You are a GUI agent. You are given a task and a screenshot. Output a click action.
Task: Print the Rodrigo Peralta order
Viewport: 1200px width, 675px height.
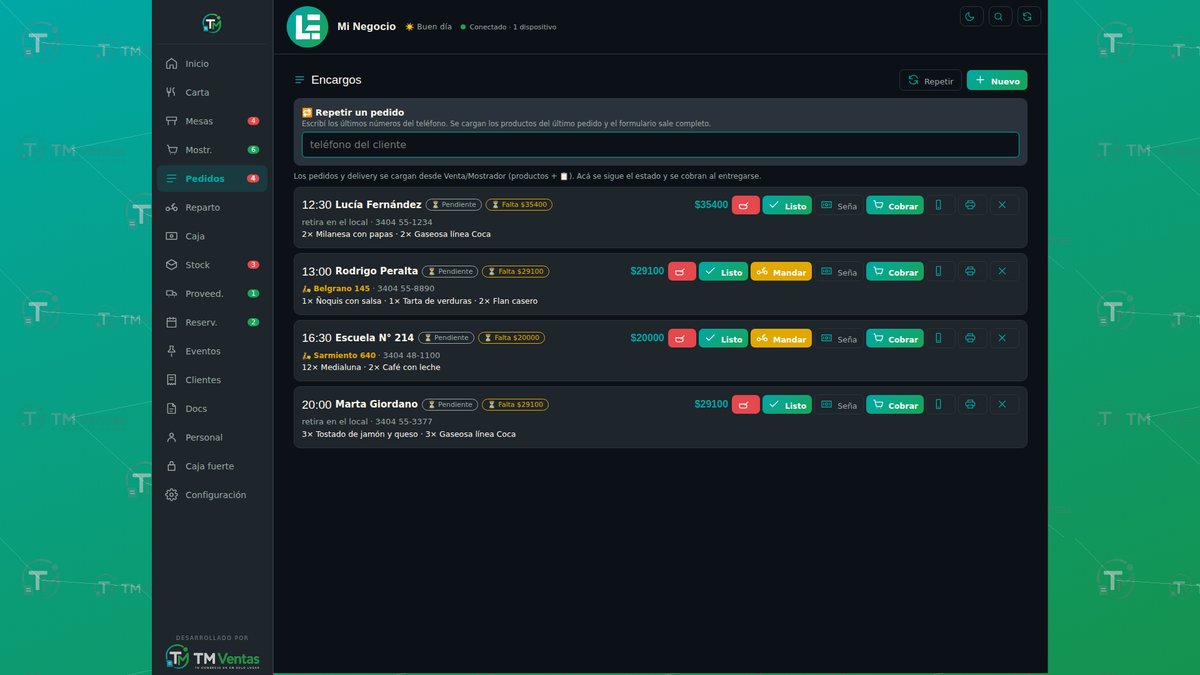coord(971,271)
